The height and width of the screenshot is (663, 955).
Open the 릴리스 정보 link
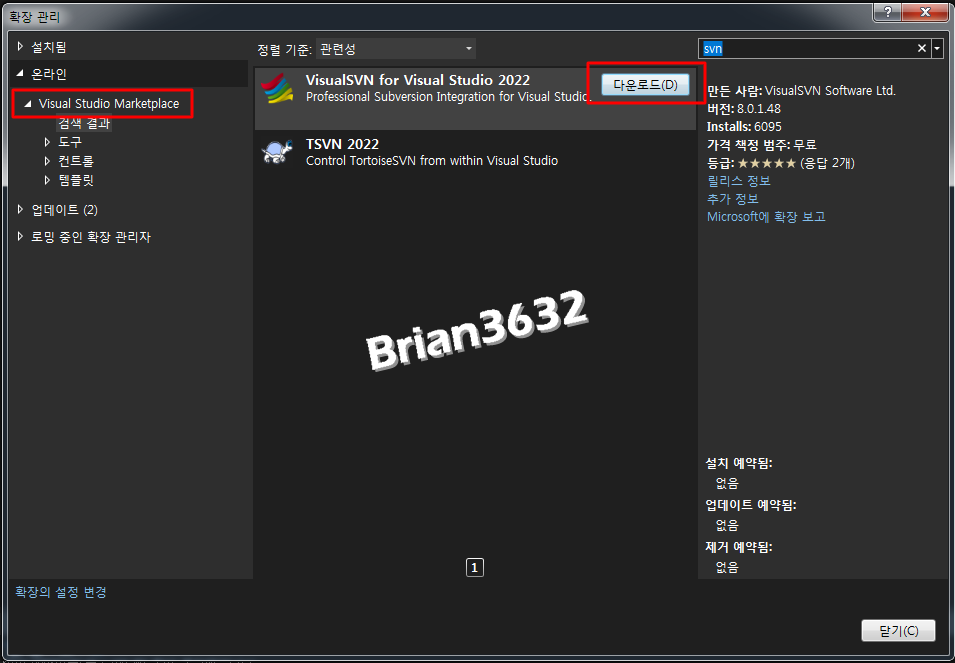[x=739, y=181]
